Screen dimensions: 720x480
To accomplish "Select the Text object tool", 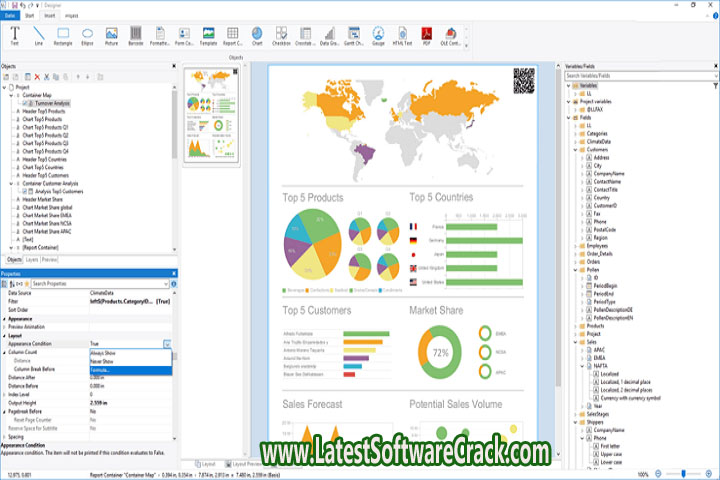I will [x=15, y=36].
